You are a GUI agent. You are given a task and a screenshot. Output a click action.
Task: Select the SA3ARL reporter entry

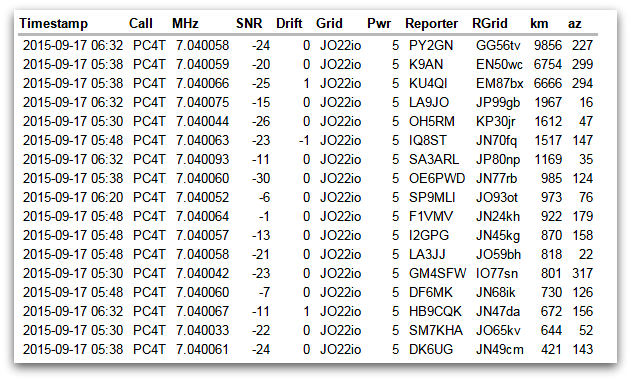pyautogui.click(x=434, y=159)
